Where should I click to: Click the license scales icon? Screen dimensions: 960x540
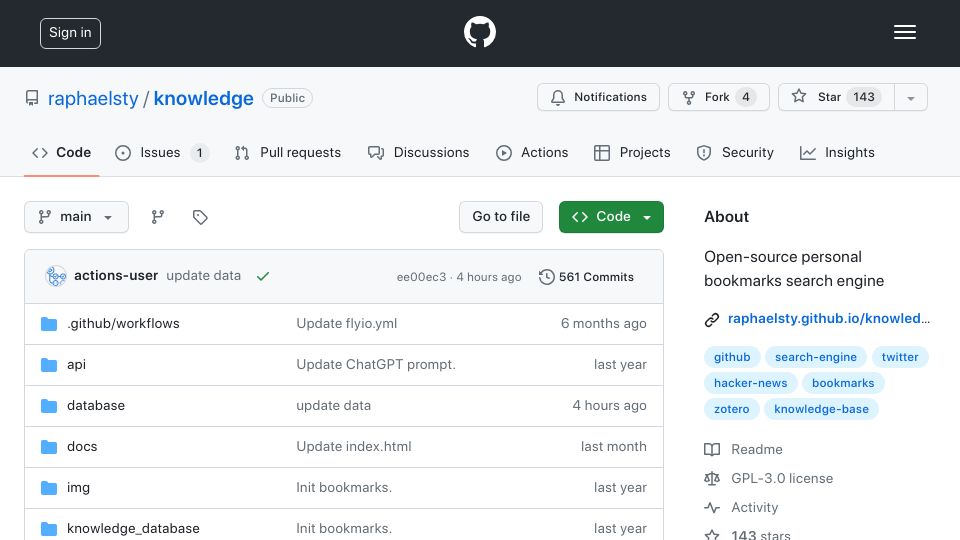coord(712,478)
